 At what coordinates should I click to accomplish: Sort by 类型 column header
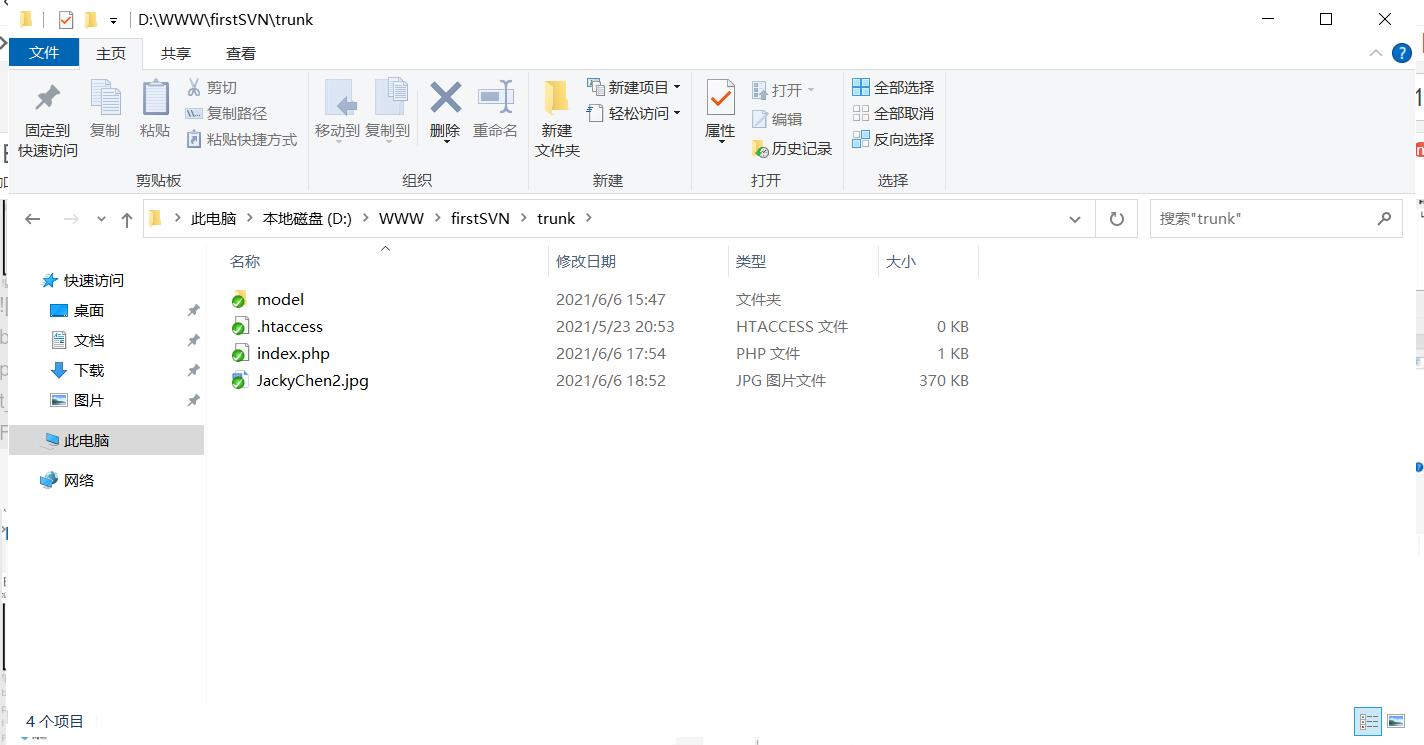[751, 261]
